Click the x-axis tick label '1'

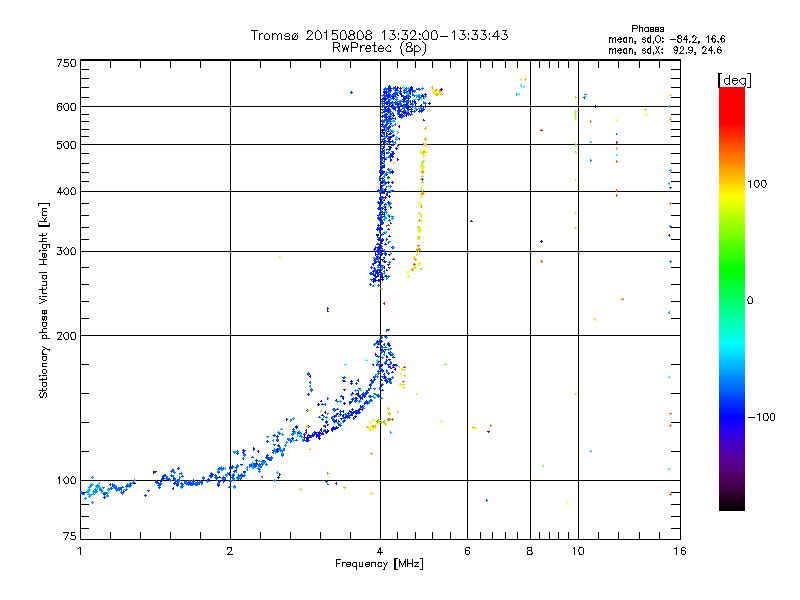tap(80, 551)
